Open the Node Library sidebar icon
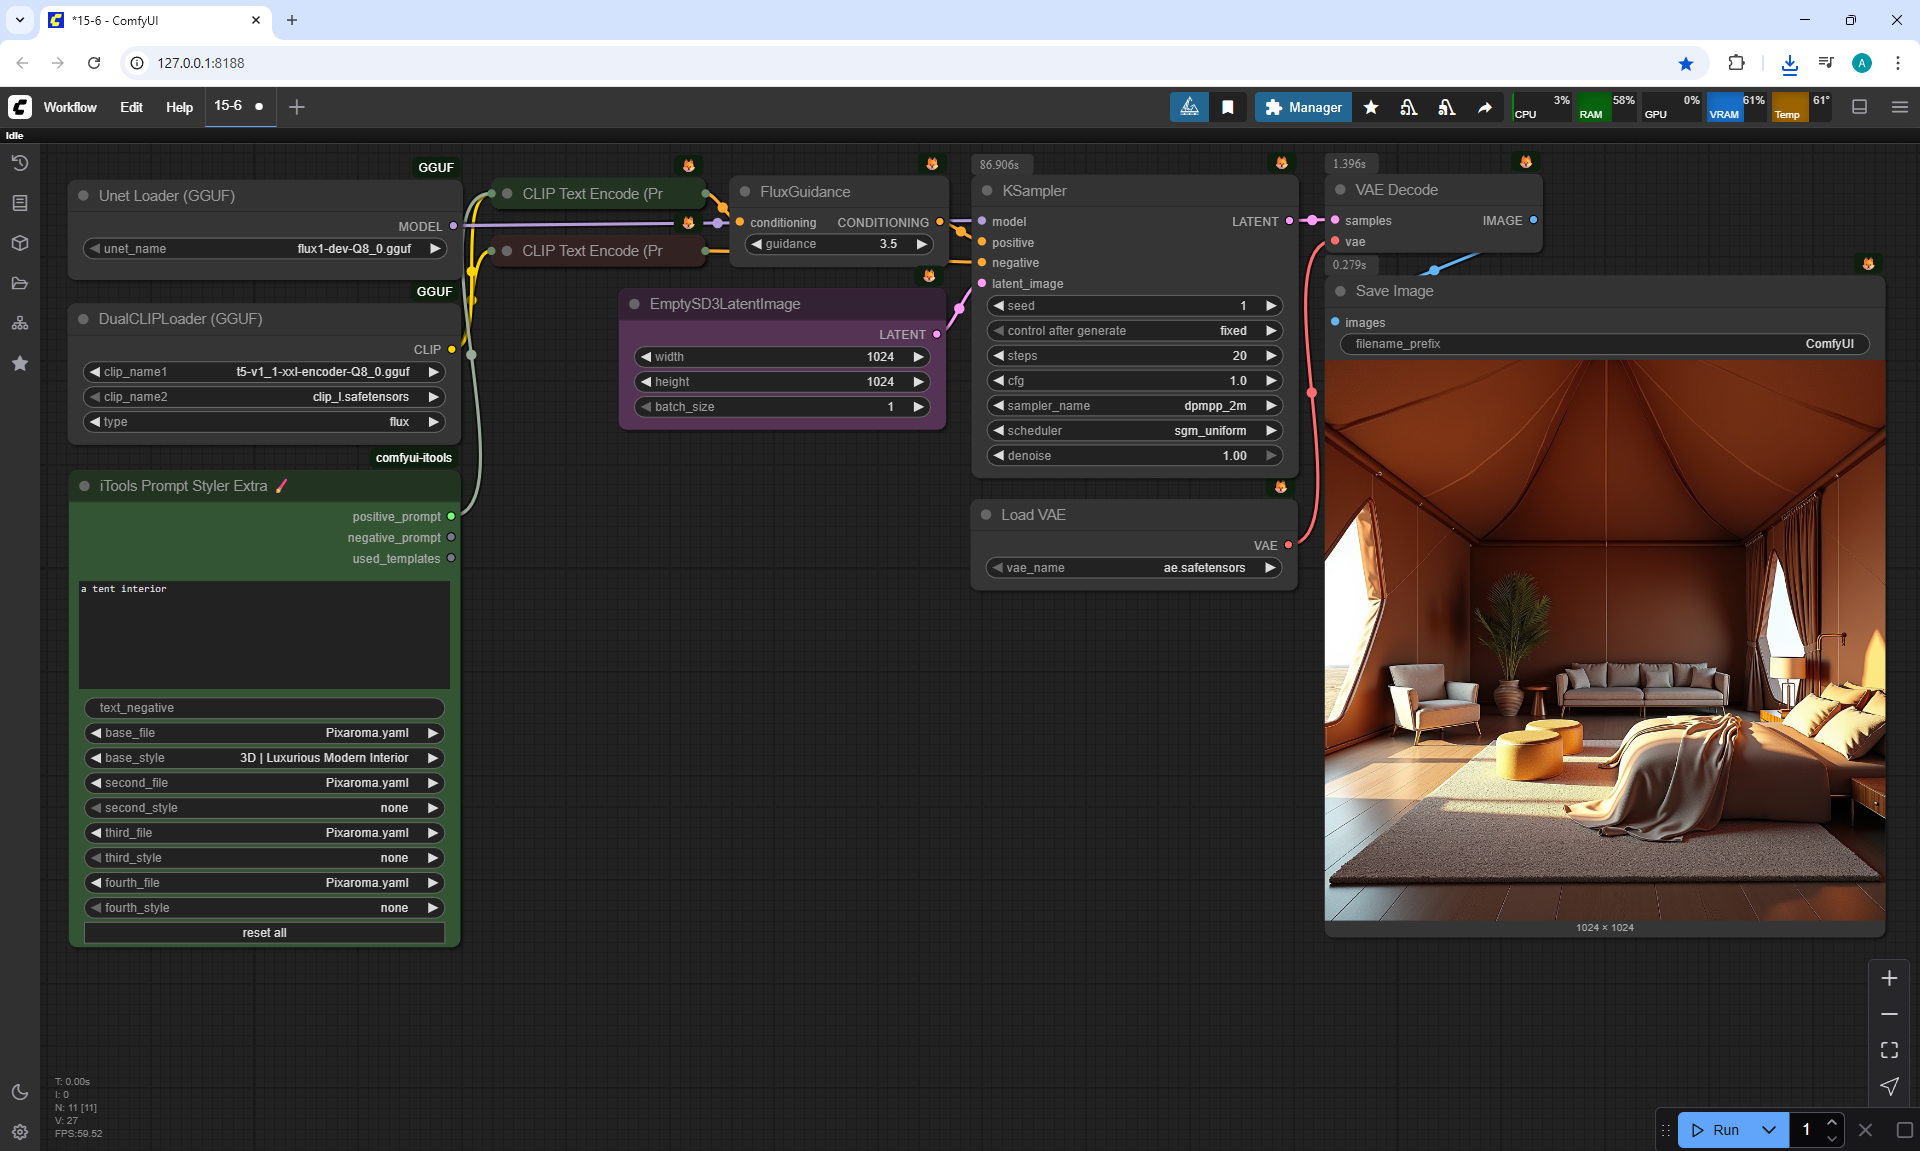Screen dimensions: 1920x1151 click(x=20, y=203)
